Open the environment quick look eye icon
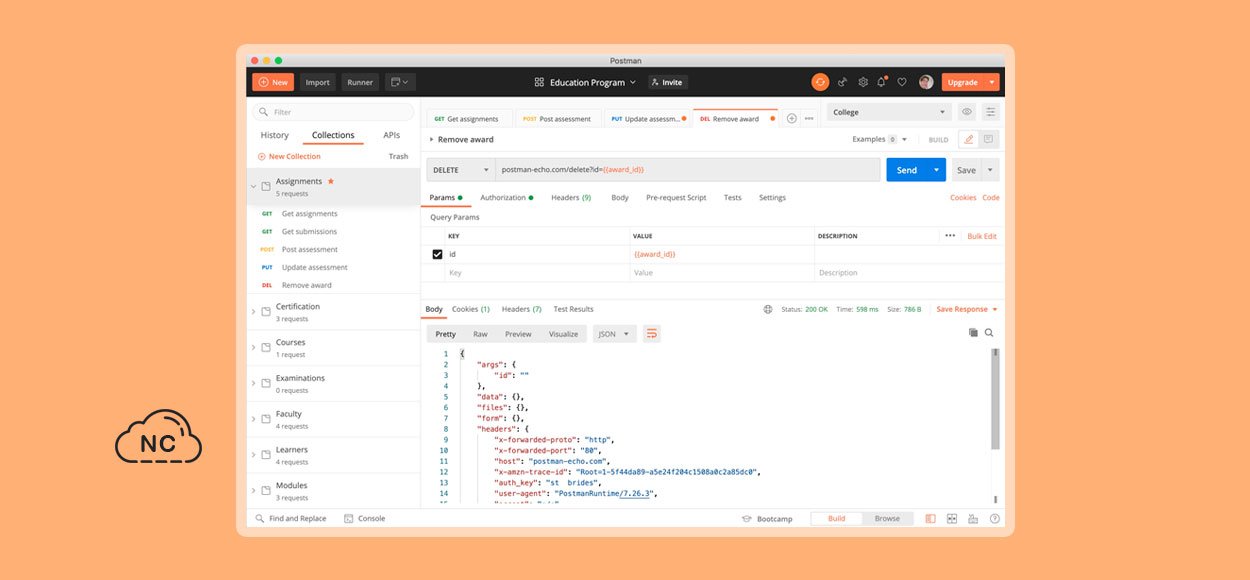 (967, 112)
